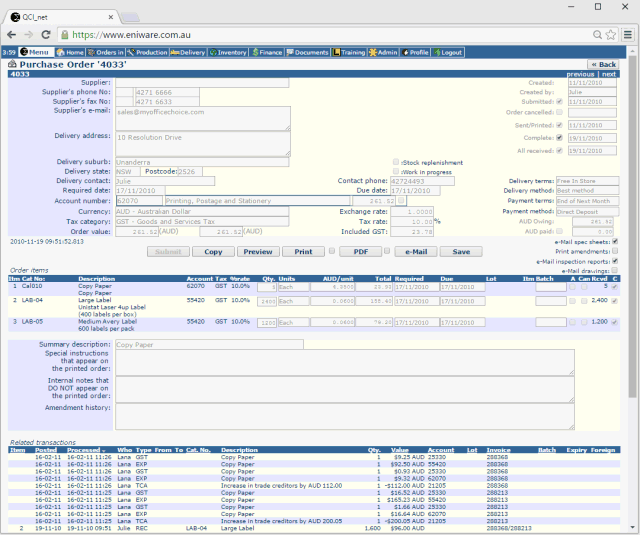Bookmark this page with the star icon
This screenshot has width=640, height=535.
tap(611, 35)
